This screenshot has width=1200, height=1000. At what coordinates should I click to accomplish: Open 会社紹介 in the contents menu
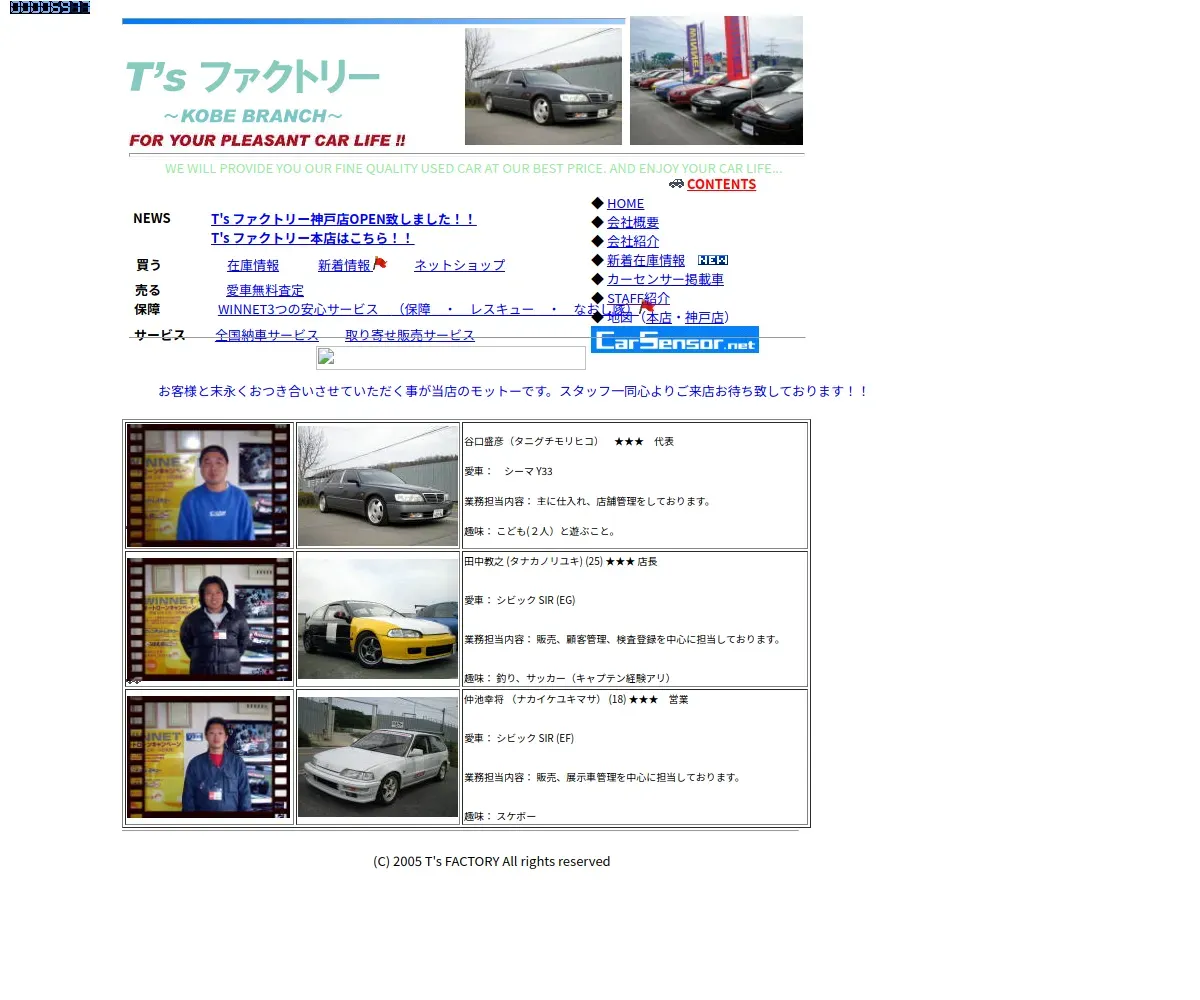coord(633,241)
